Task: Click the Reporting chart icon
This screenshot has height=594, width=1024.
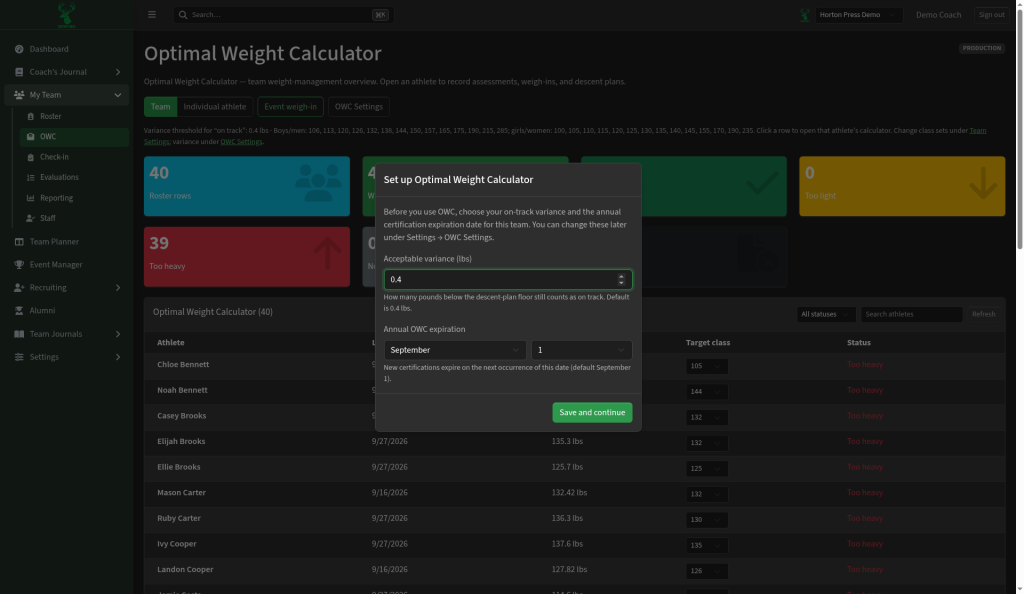Action: pos(31,198)
